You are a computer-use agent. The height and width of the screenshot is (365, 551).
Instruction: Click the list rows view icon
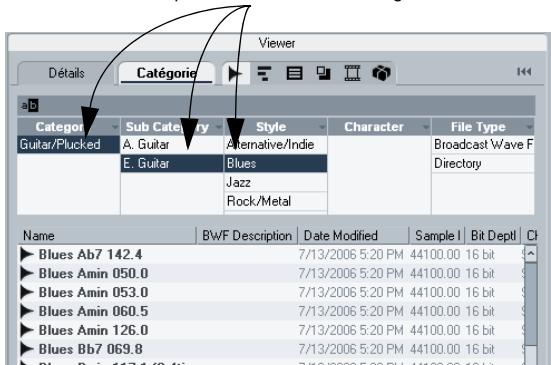pyautogui.click(x=294, y=73)
